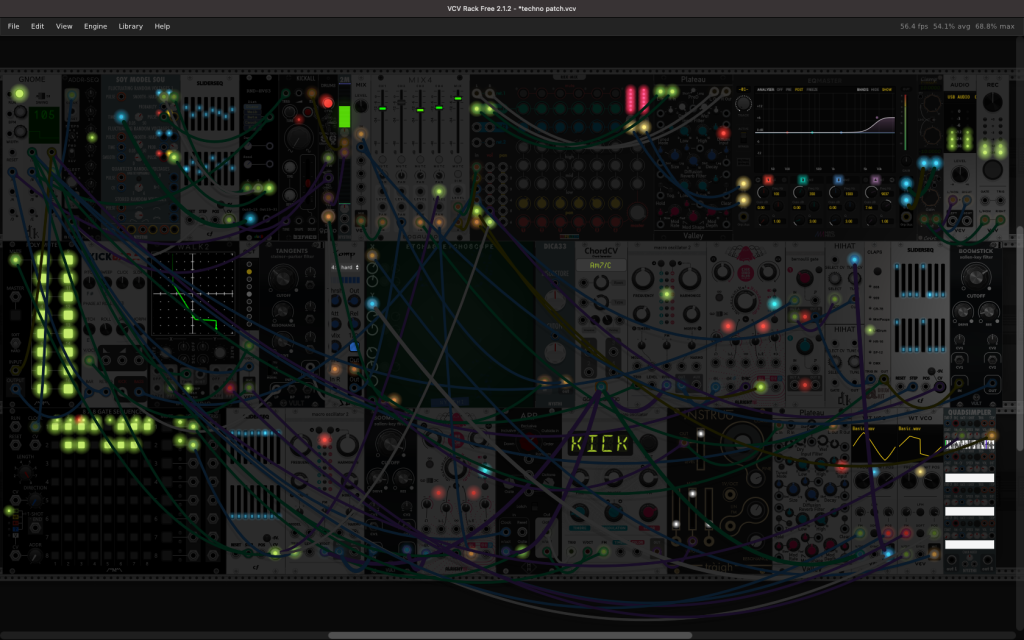This screenshot has height=640, width=1024.
Task: Open the Engine menu
Action: (x=95, y=26)
